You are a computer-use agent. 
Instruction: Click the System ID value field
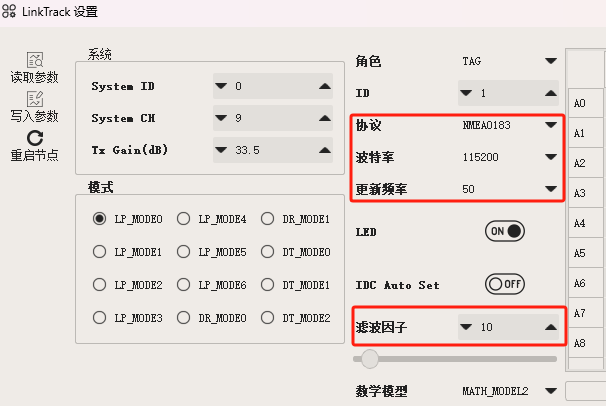273,86
